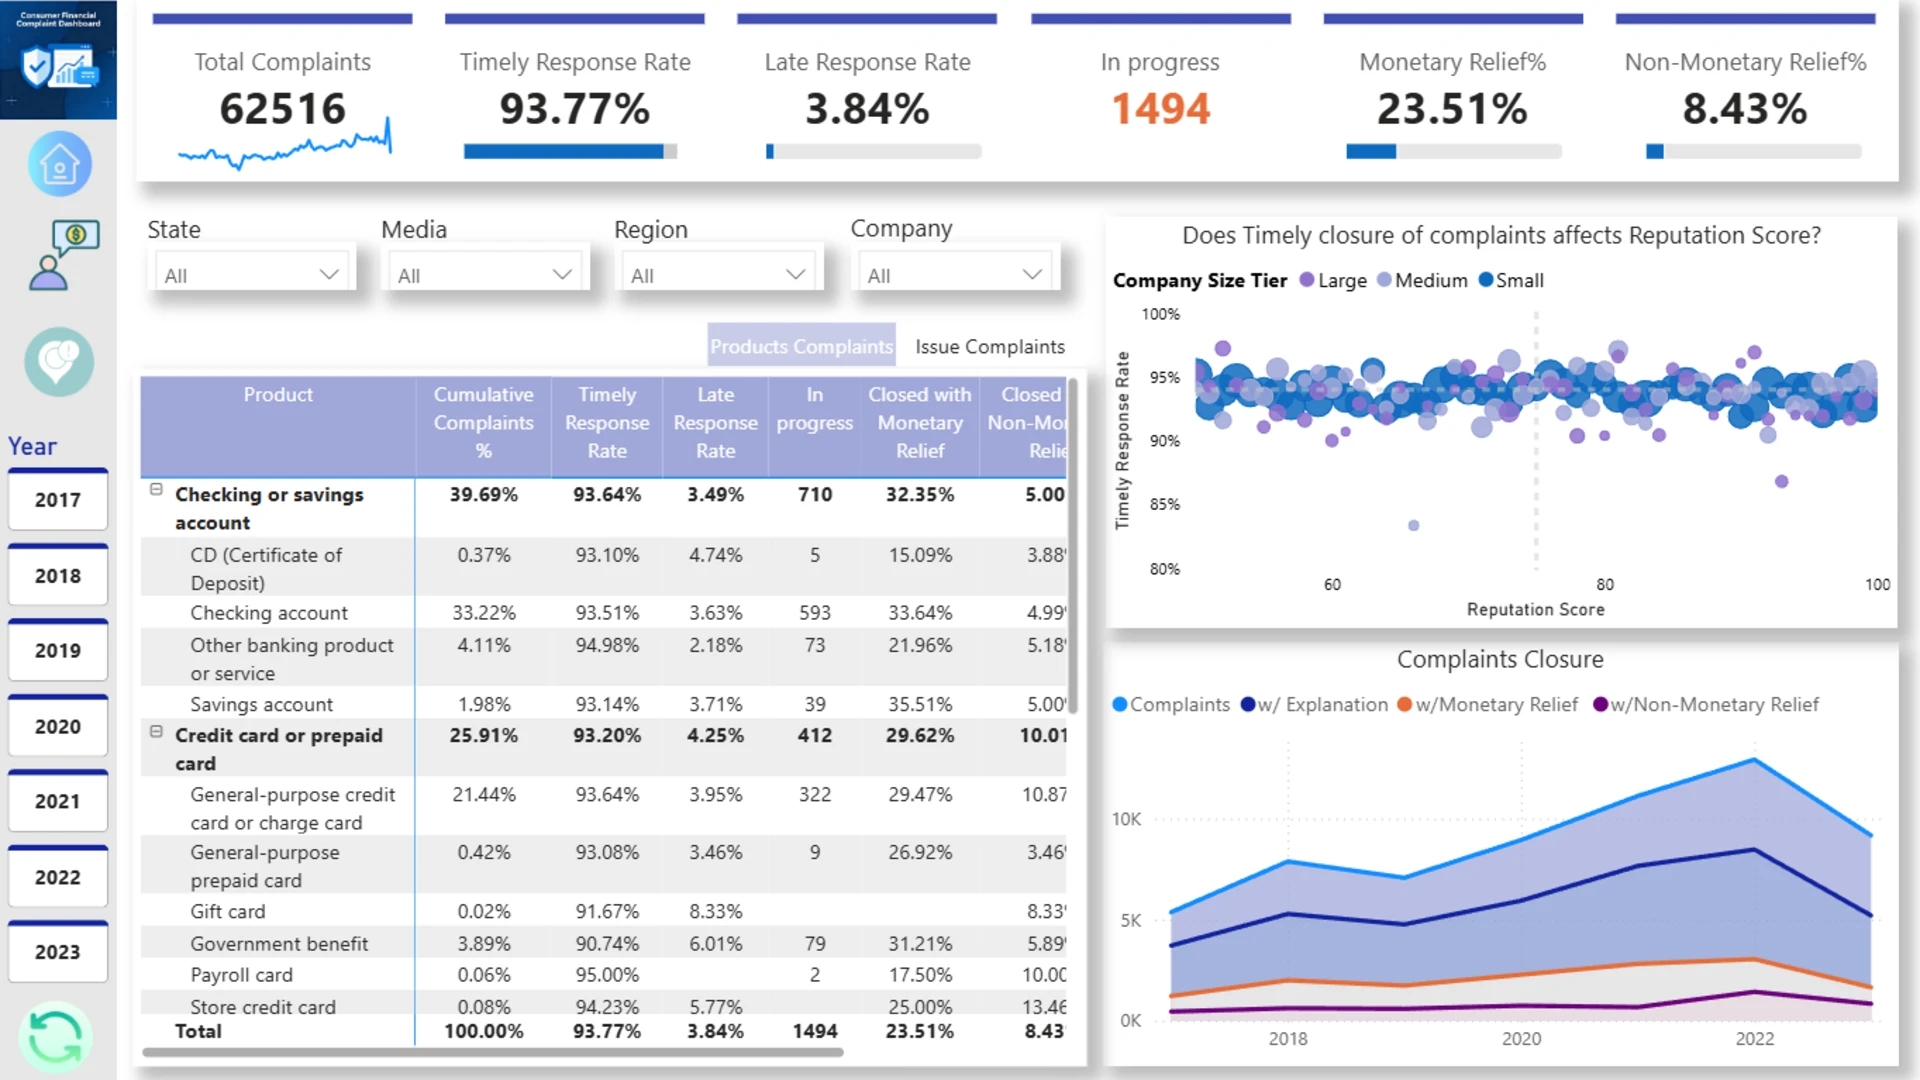The height and width of the screenshot is (1080, 1920).
Task: Select the Gift card row
Action: [x=604, y=912]
